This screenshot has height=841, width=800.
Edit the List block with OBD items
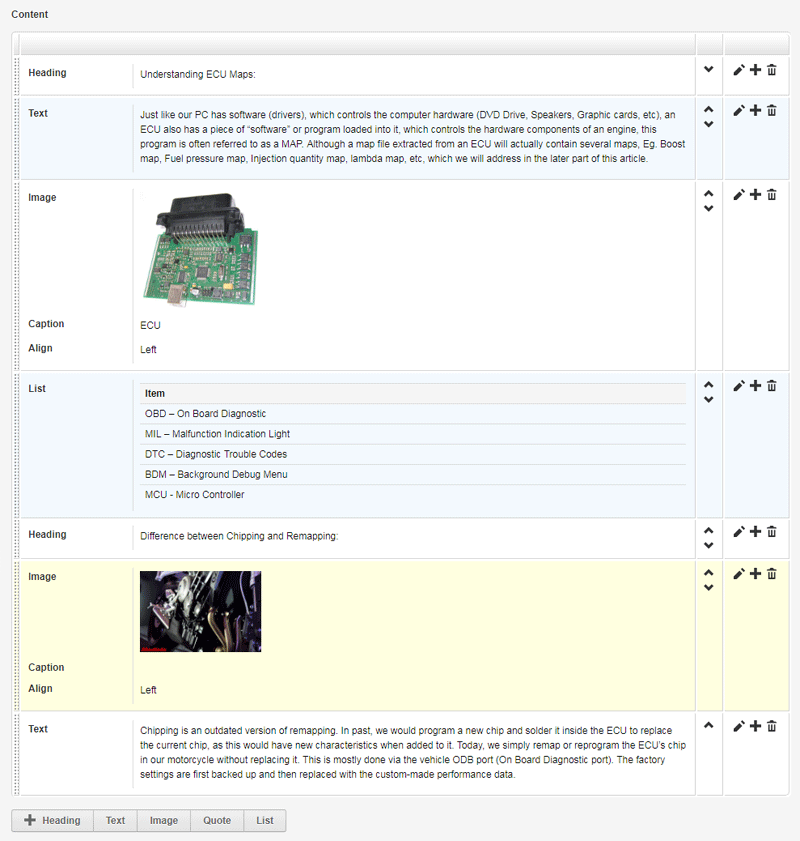(x=739, y=386)
